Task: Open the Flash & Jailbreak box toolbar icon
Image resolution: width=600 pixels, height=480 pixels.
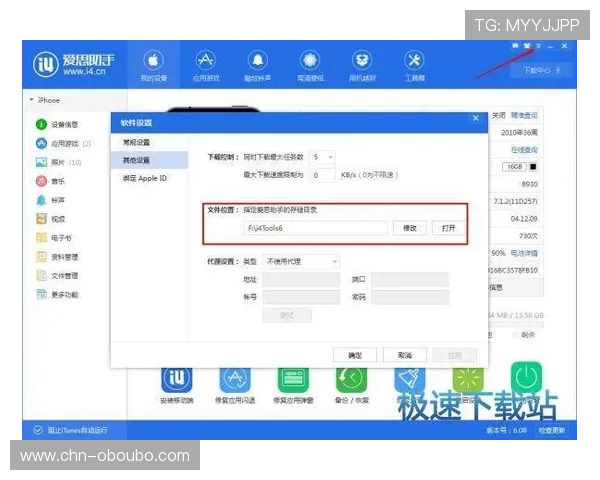Action: [362, 65]
